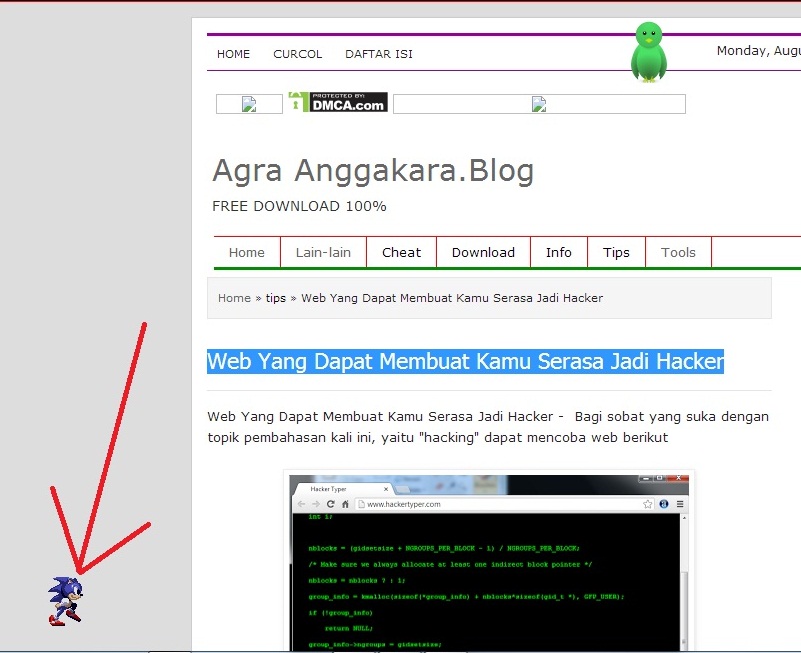Image resolution: width=801 pixels, height=653 pixels.
Task: Open the CURCOL top menu item
Action: [x=298, y=54]
